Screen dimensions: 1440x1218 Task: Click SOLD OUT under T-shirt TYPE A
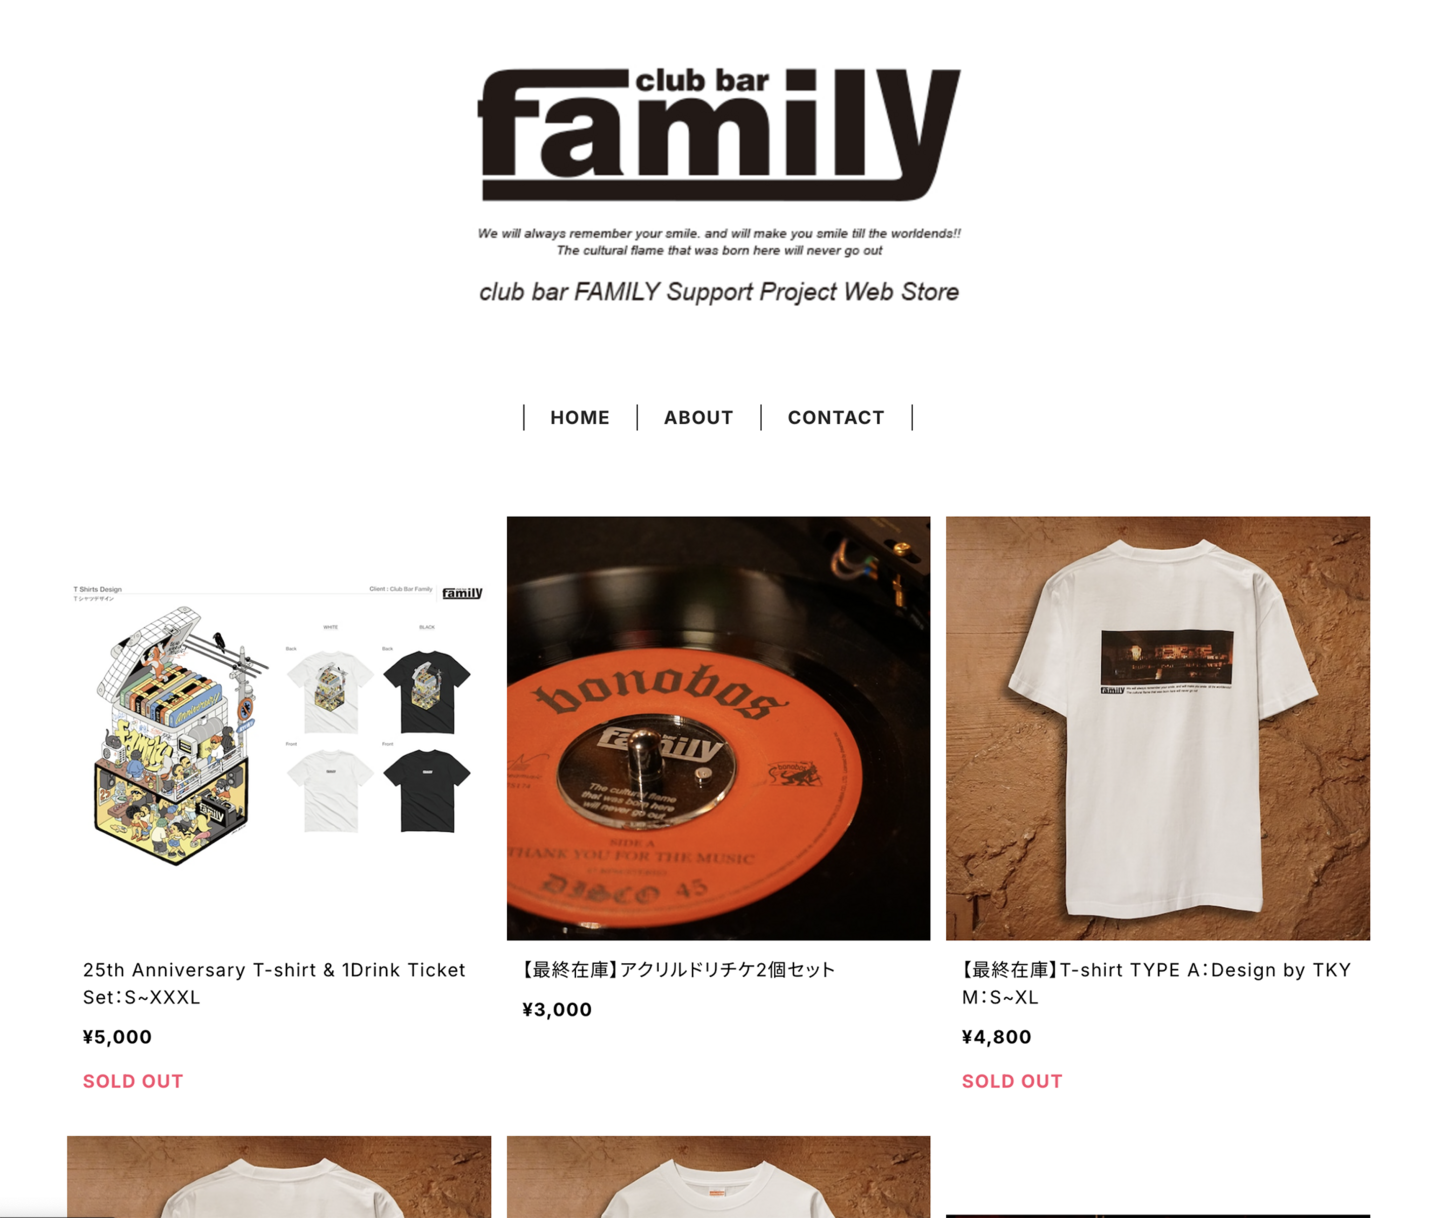coord(1012,1081)
